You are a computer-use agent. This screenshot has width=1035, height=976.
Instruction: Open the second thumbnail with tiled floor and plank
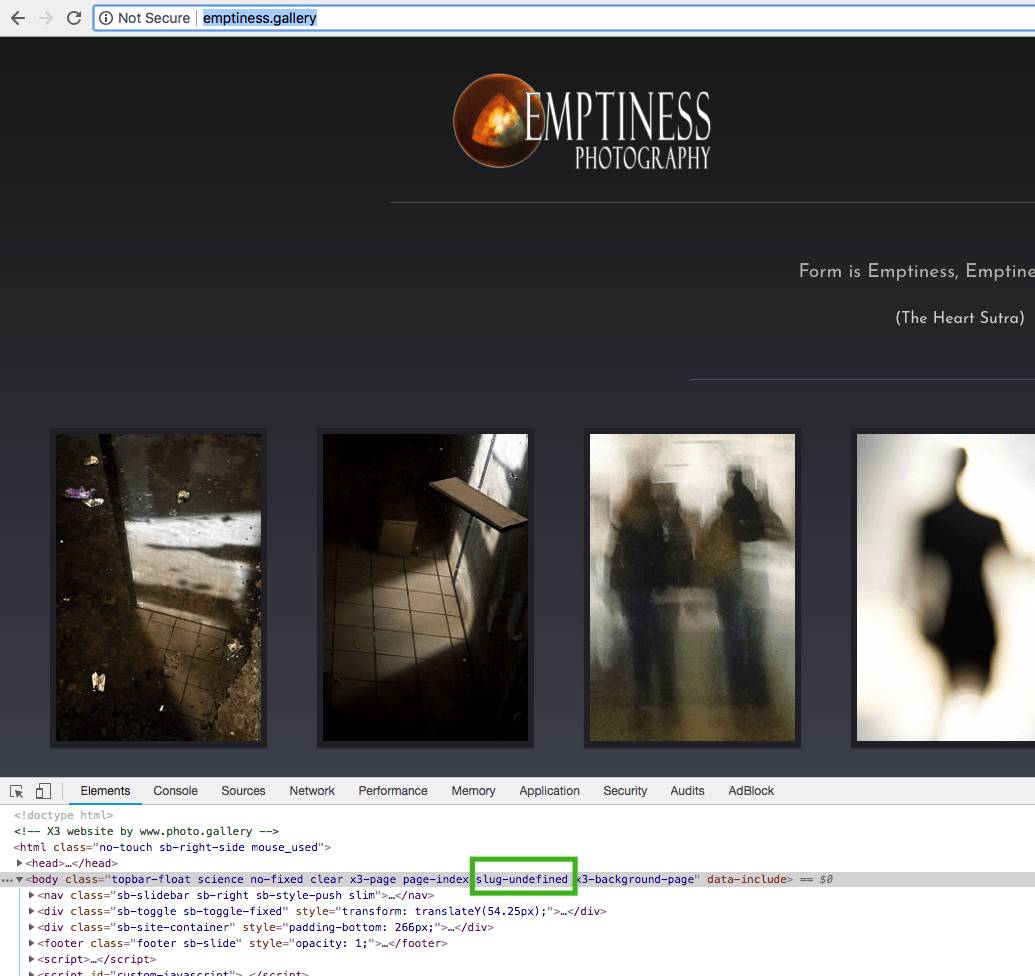point(425,587)
